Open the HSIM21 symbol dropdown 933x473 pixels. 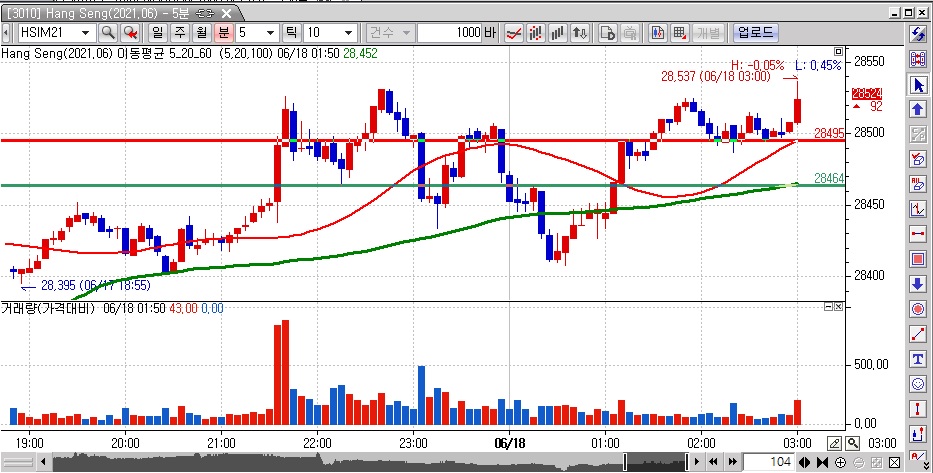point(86,33)
